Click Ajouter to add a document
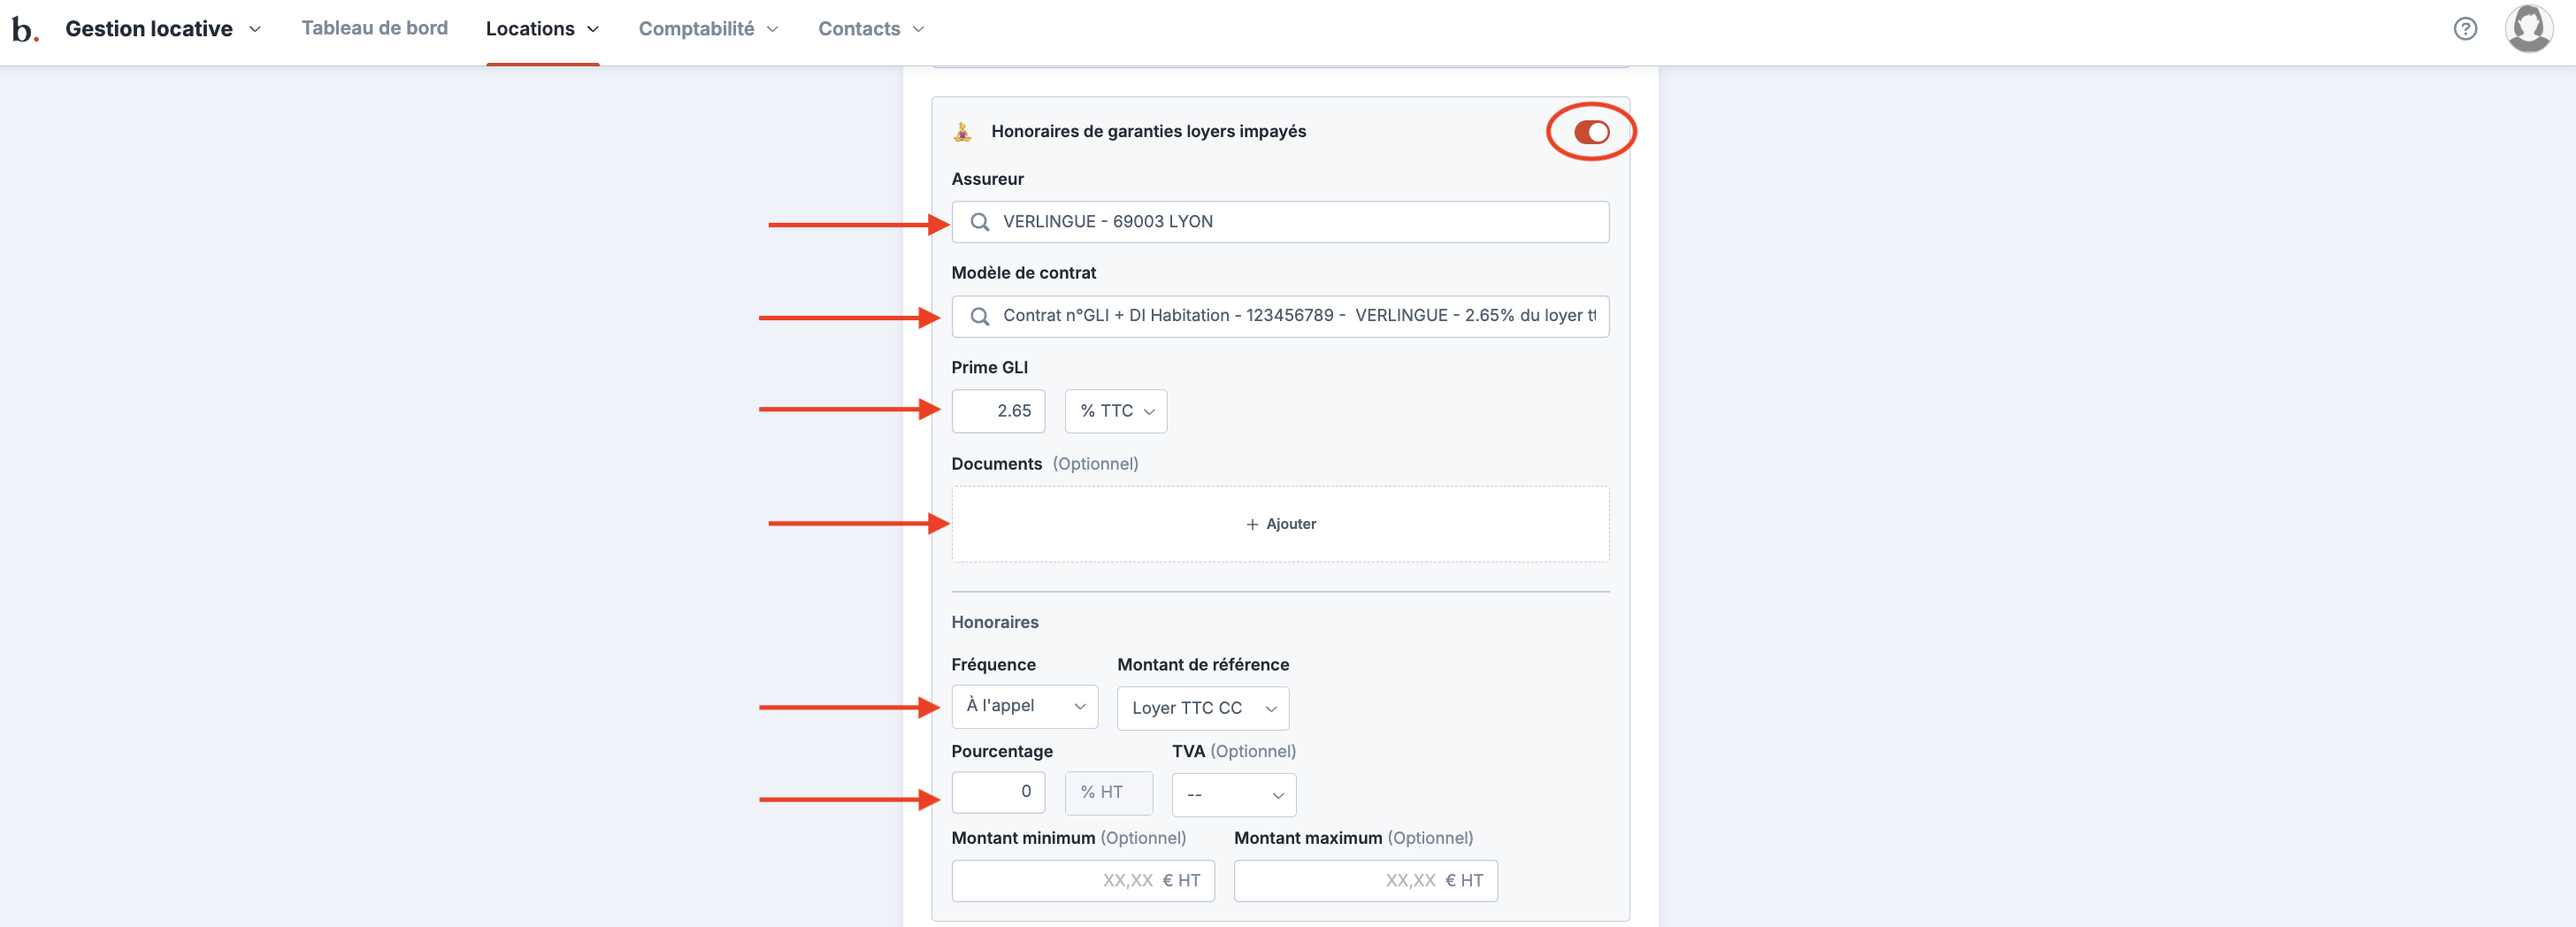The width and height of the screenshot is (2576, 927). 1290,524
